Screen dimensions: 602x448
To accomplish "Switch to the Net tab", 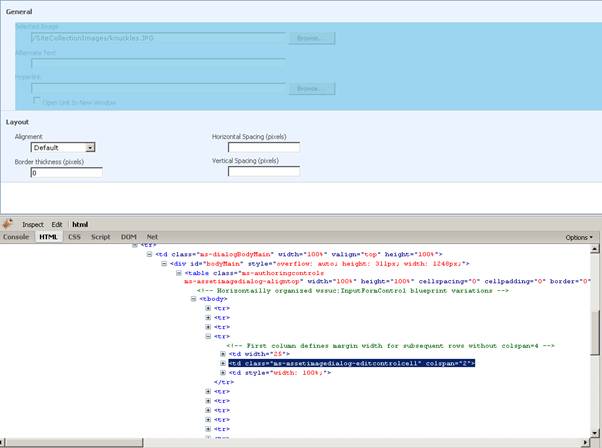I will tap(152, 237).
